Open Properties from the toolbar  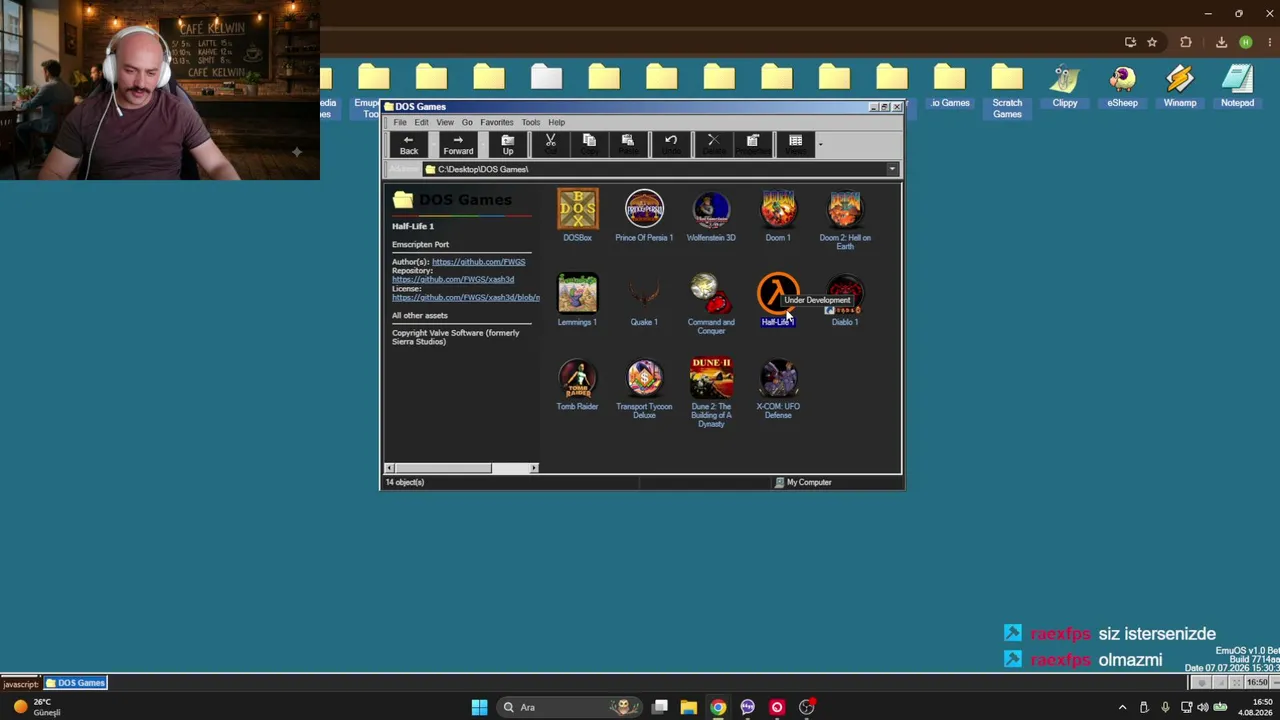753,144
